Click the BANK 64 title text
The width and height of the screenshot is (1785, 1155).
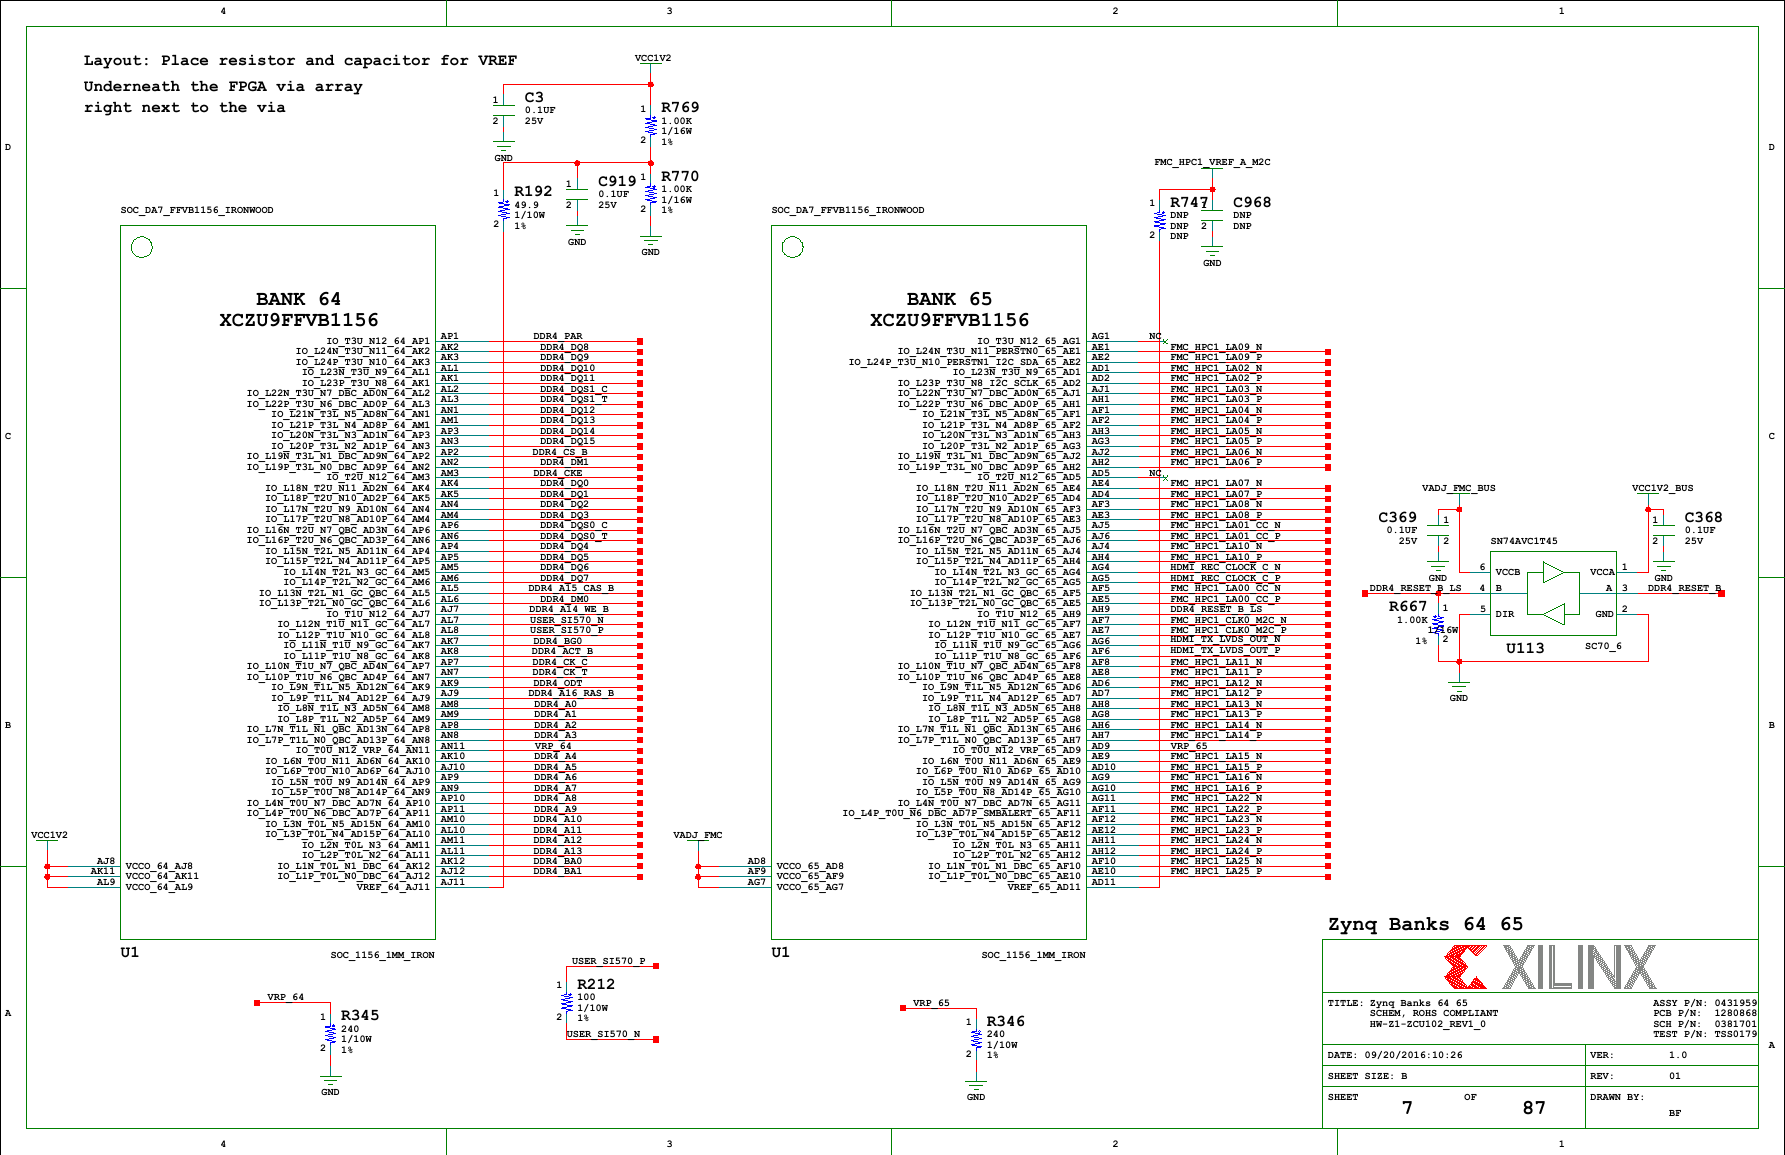tap(298, 300)
